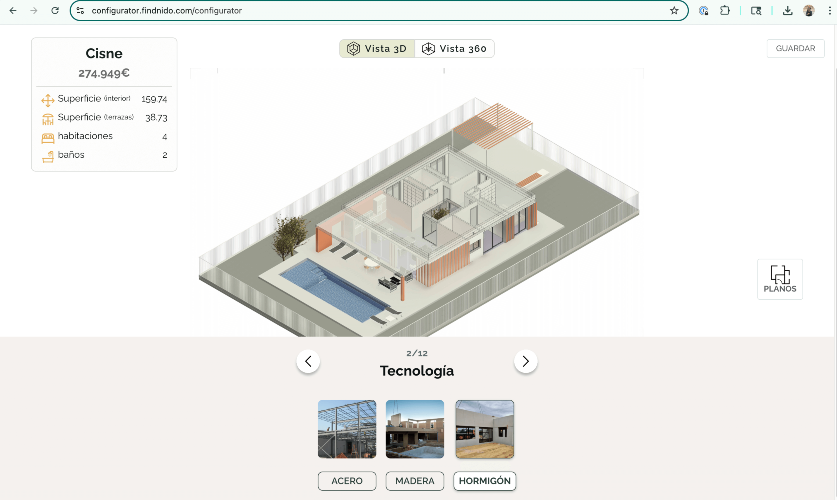Screen dimensions: 837x500
Task: Click the concrete house thumbnail
Action: [x=485, y=429]
